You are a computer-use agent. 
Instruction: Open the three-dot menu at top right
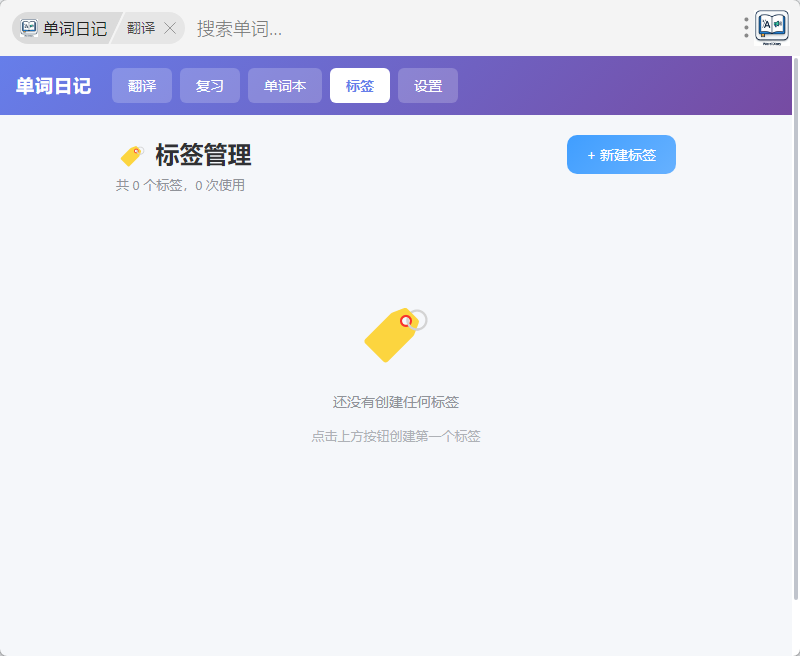[x=746, y=28]
